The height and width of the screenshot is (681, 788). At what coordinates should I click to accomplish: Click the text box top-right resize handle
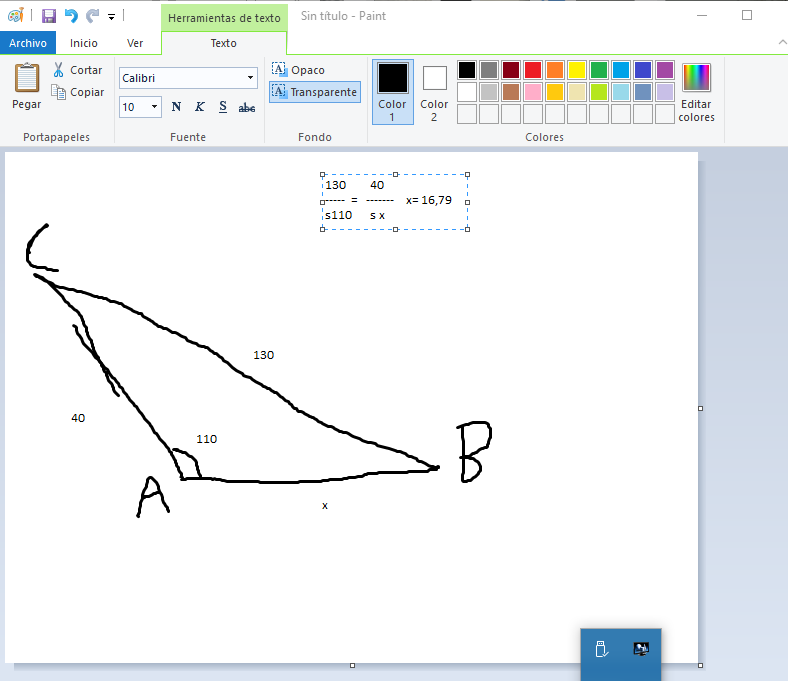(x=467, y=175)
